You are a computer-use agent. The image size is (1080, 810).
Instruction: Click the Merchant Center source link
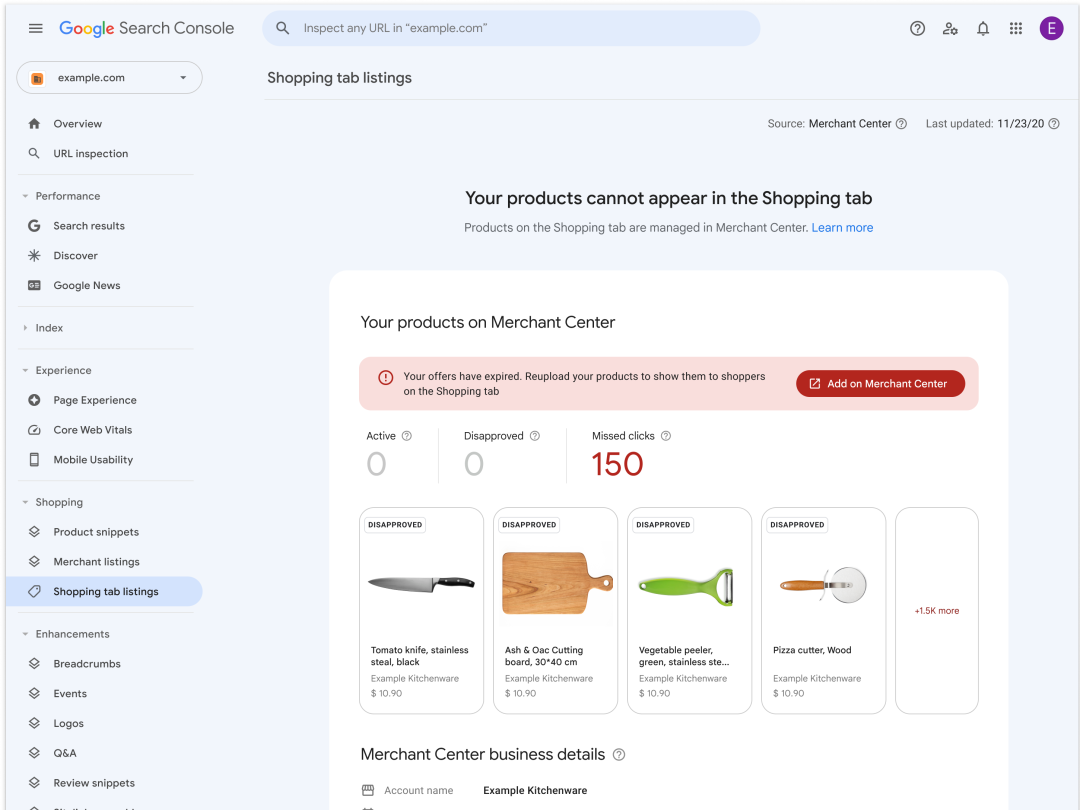[x=849, y=124]
